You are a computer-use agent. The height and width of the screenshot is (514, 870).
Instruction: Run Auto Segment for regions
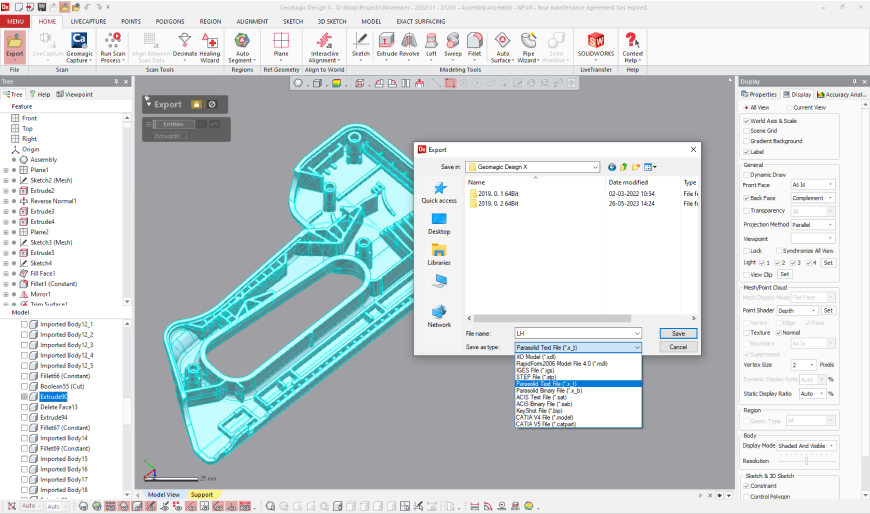pos(242,47)
